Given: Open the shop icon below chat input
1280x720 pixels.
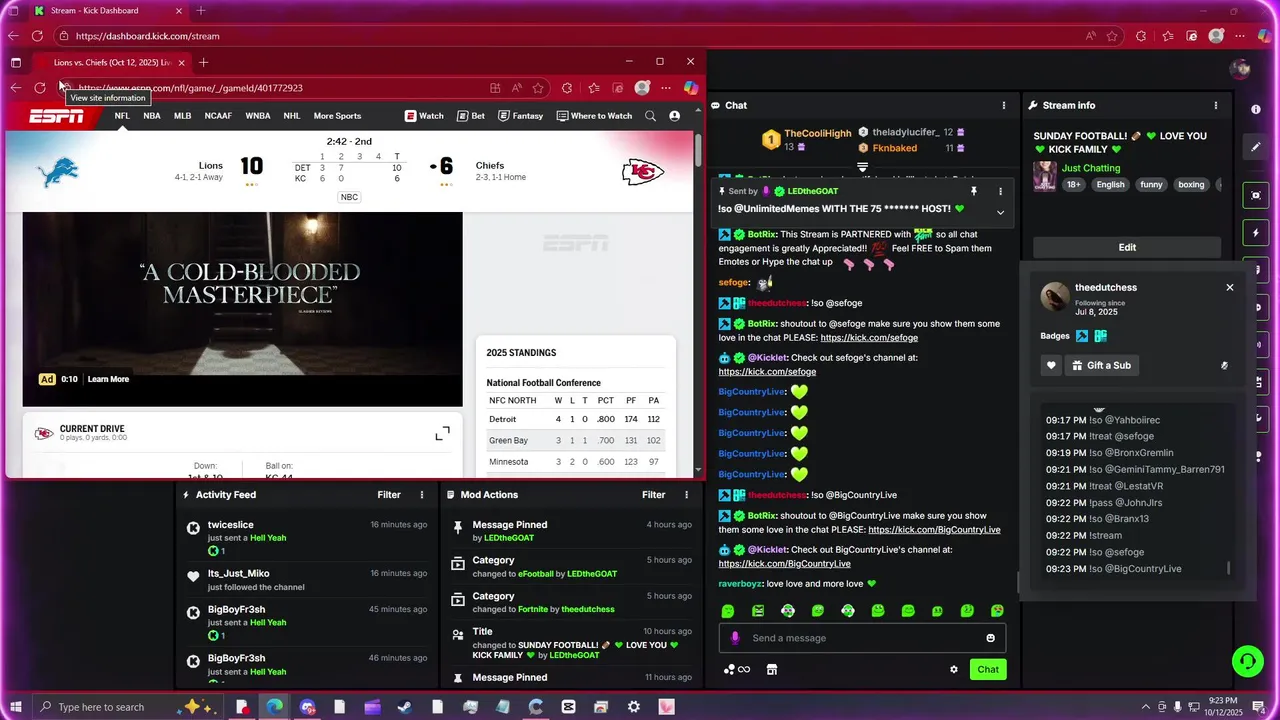Looking at the screenshot, I should pos(772,669).
